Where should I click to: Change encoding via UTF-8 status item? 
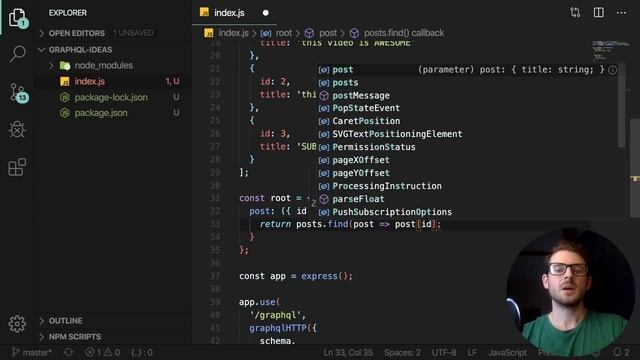(x=444, y=352)
